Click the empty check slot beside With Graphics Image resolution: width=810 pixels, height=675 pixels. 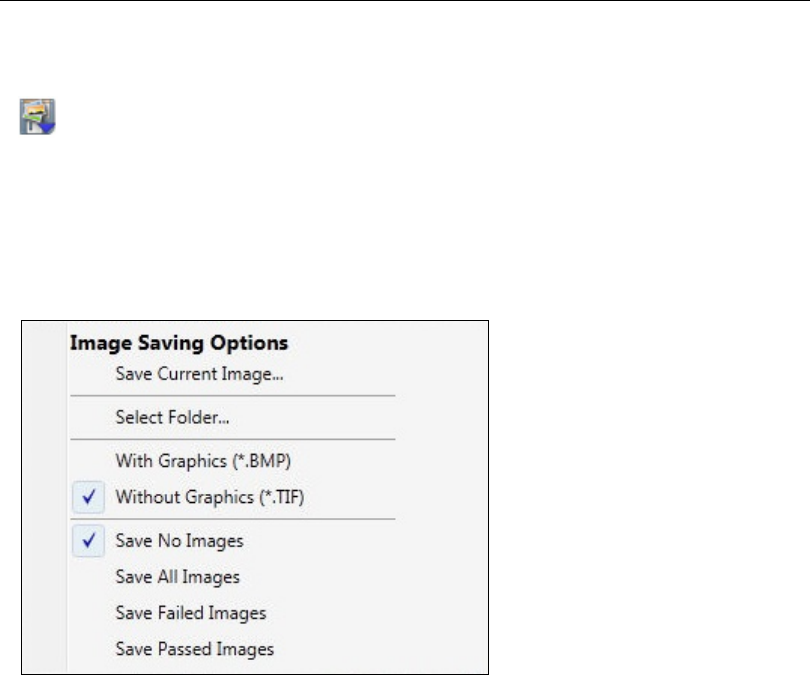click(x=90, y=461)
